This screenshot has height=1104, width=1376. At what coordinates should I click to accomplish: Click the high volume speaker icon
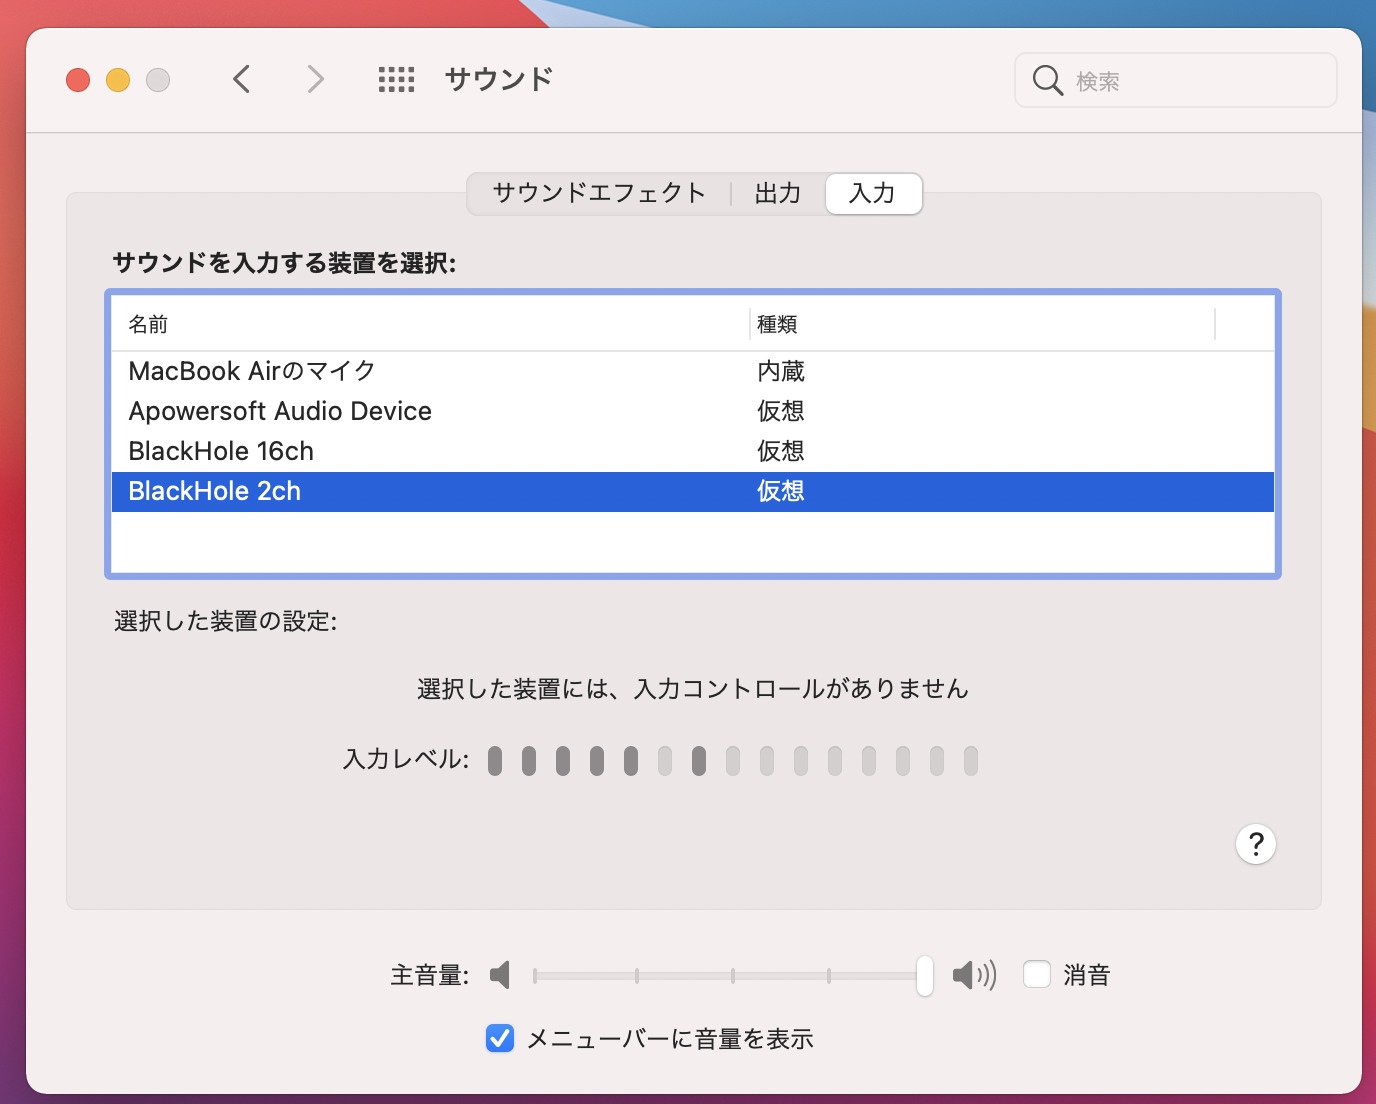click(973, 975)
